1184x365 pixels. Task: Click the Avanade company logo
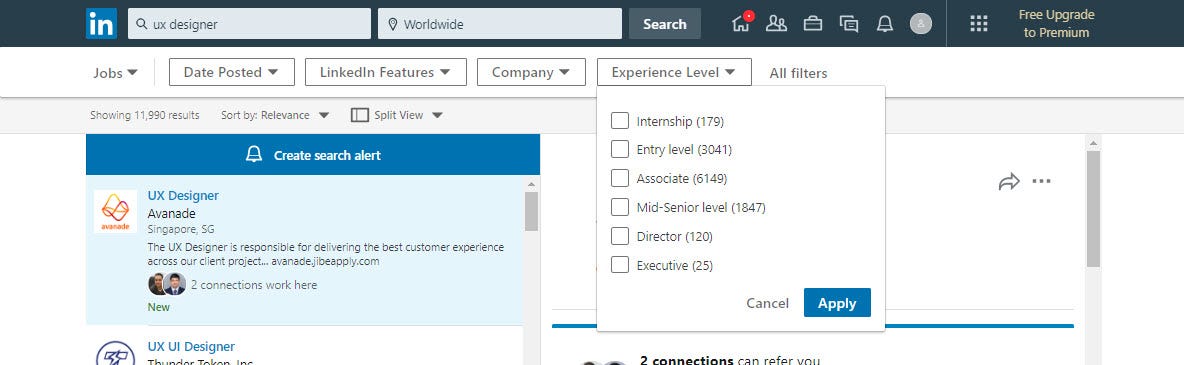[116, 212]
